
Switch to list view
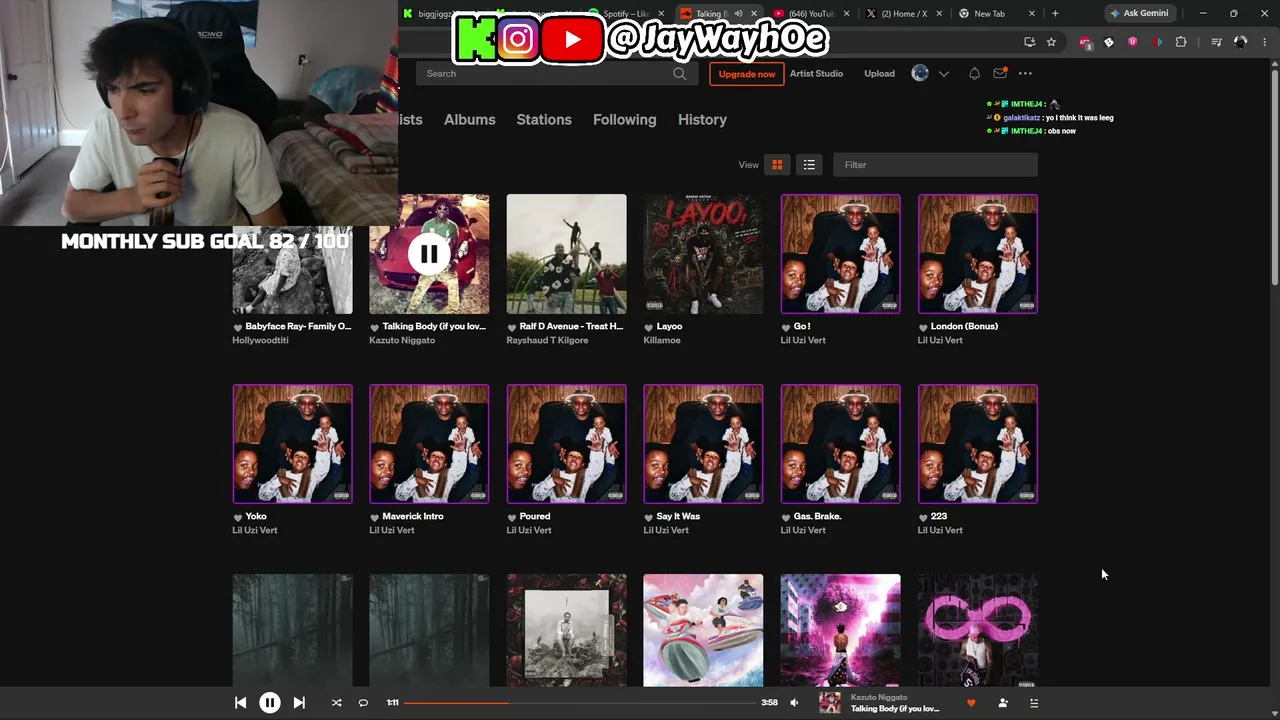point(809,165)
